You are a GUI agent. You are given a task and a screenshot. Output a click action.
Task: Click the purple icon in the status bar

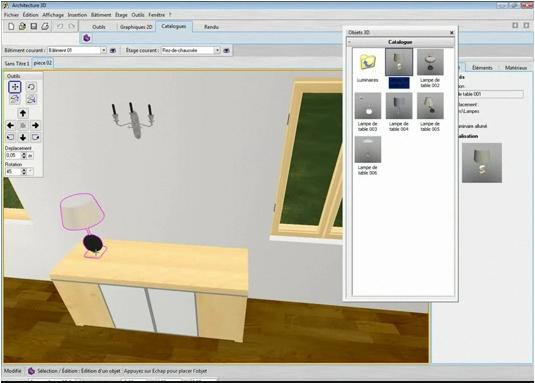[31, 371]
